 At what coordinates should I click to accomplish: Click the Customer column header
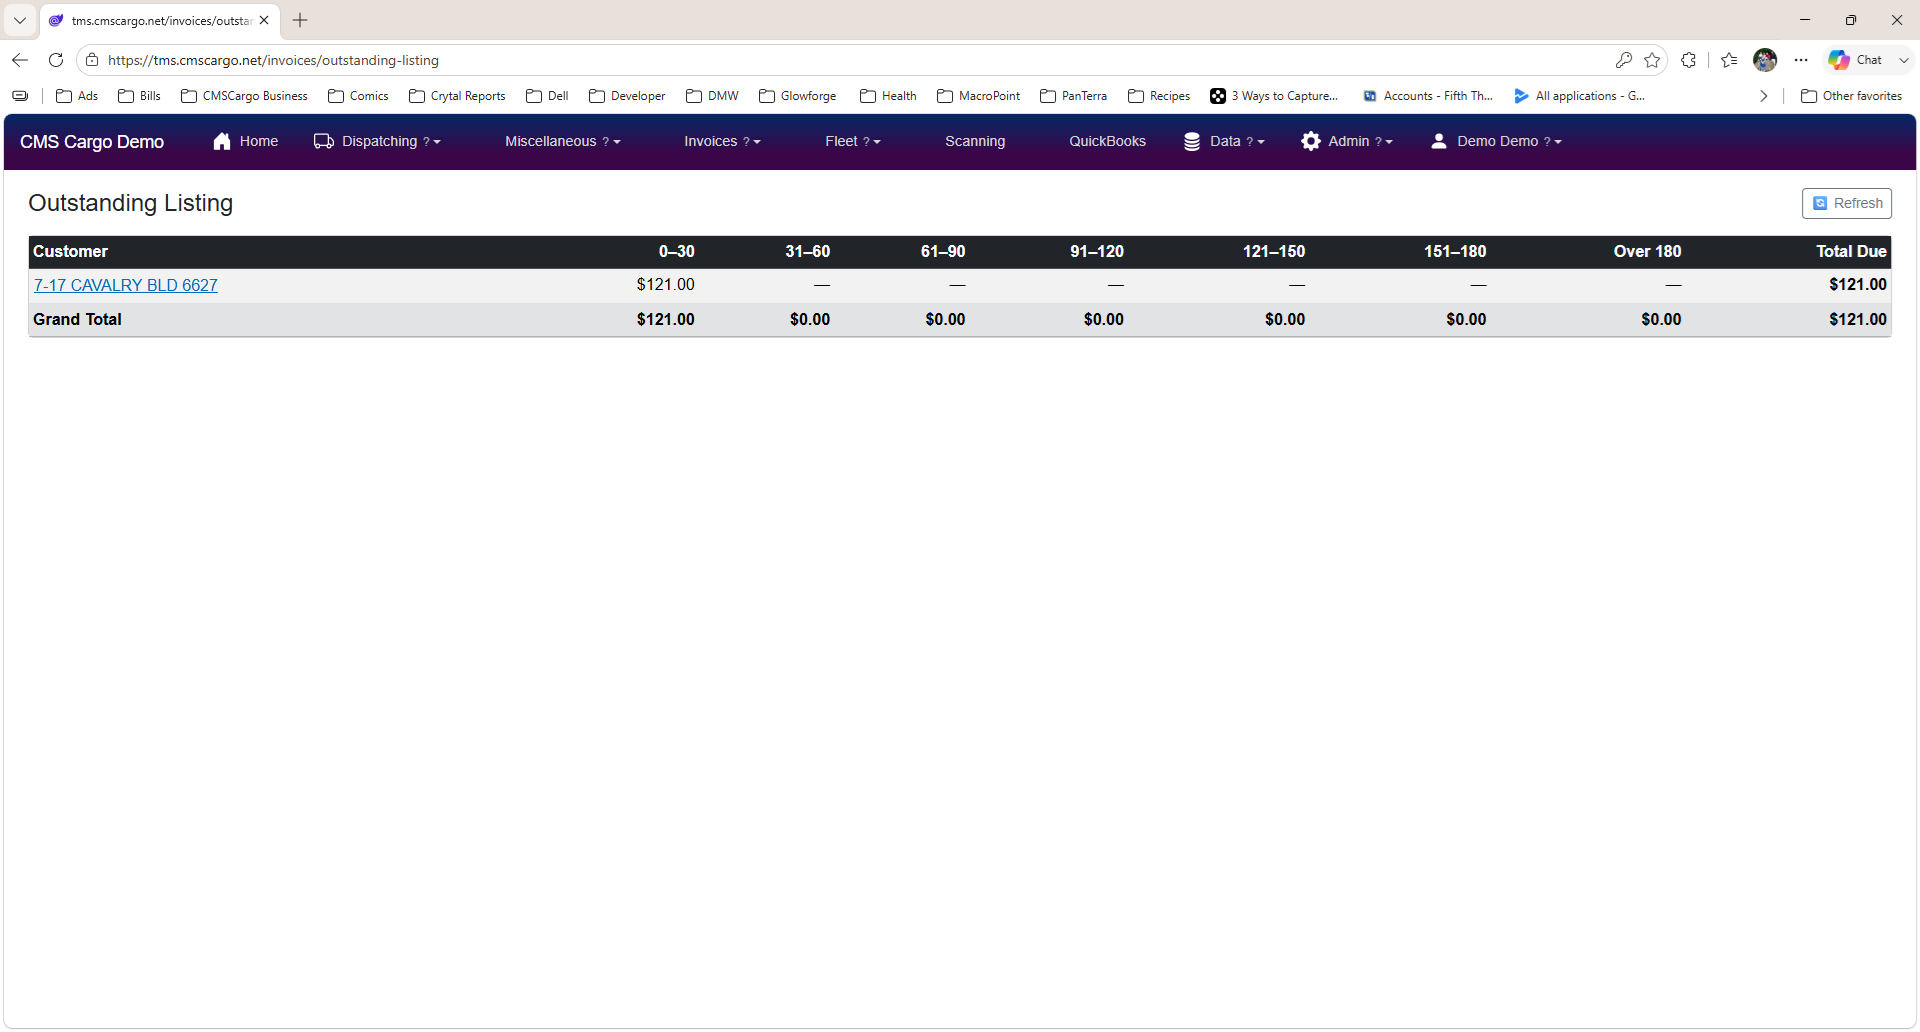click(x=70, y=252)
